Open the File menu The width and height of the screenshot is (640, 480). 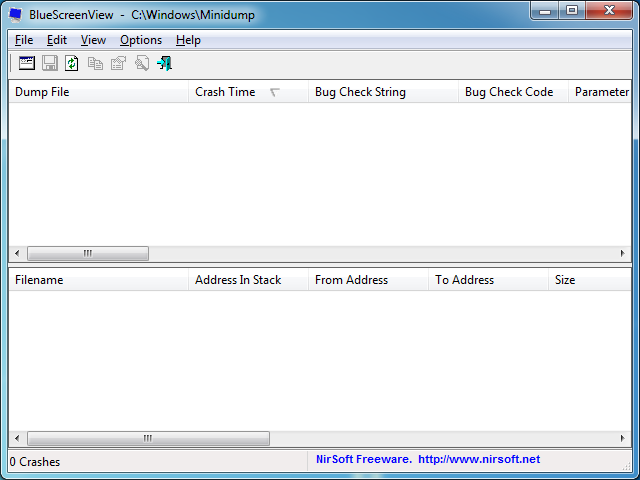24,40
